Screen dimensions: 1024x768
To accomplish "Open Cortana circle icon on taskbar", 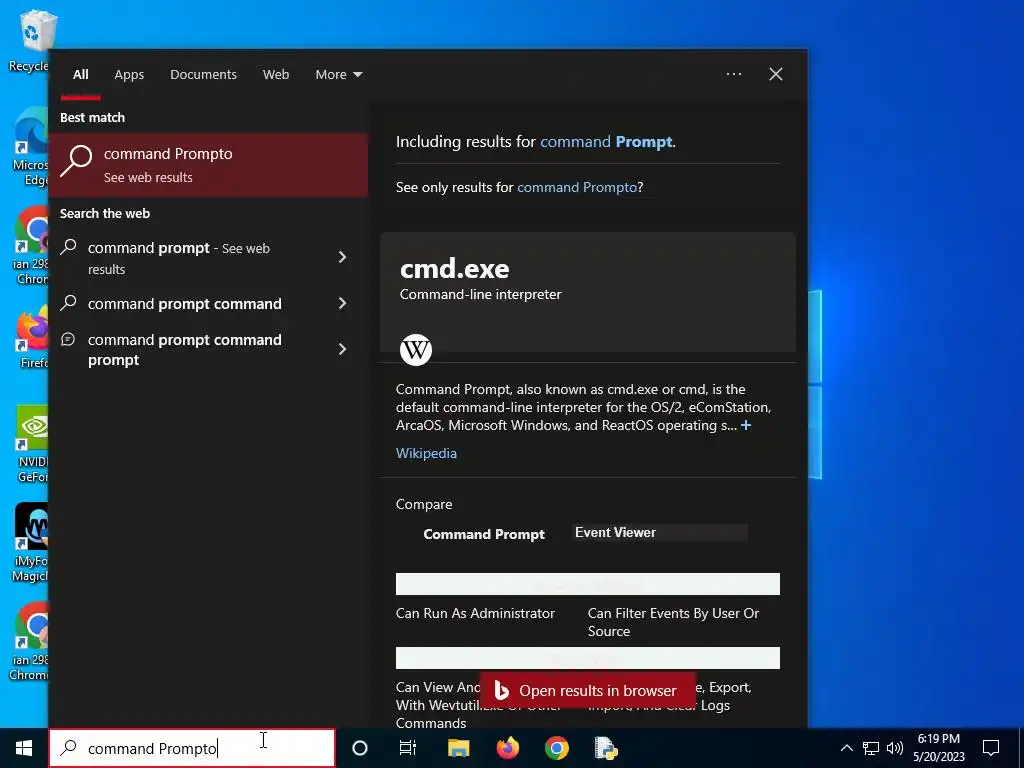I will 360,748.
